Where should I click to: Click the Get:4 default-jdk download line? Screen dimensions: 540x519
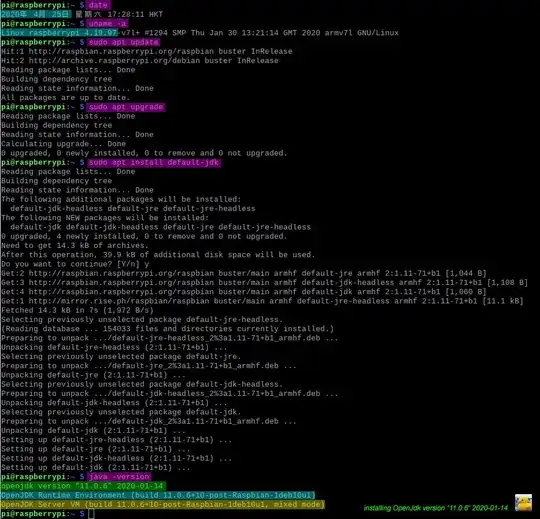pos(244,292)
